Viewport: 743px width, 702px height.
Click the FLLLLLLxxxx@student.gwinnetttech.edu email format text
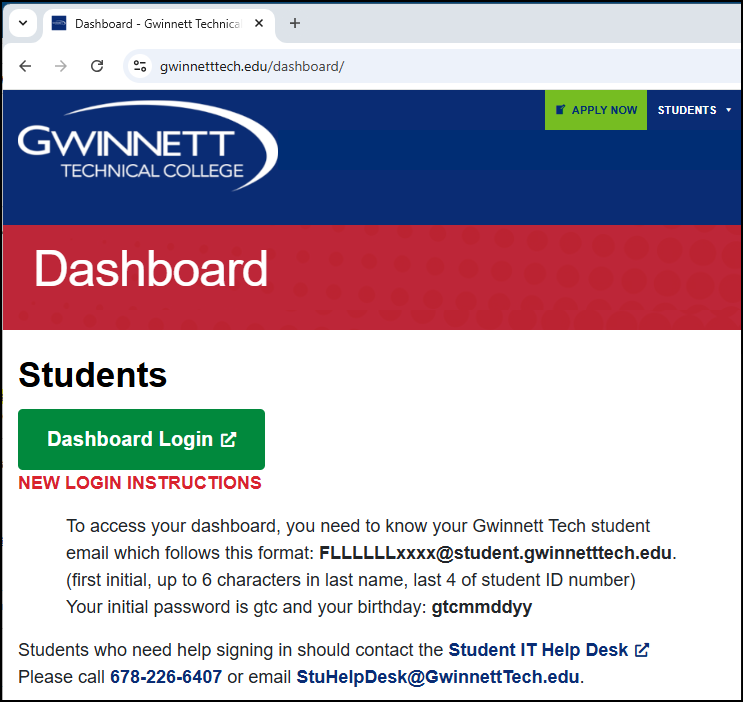click(x=495, y=553)
